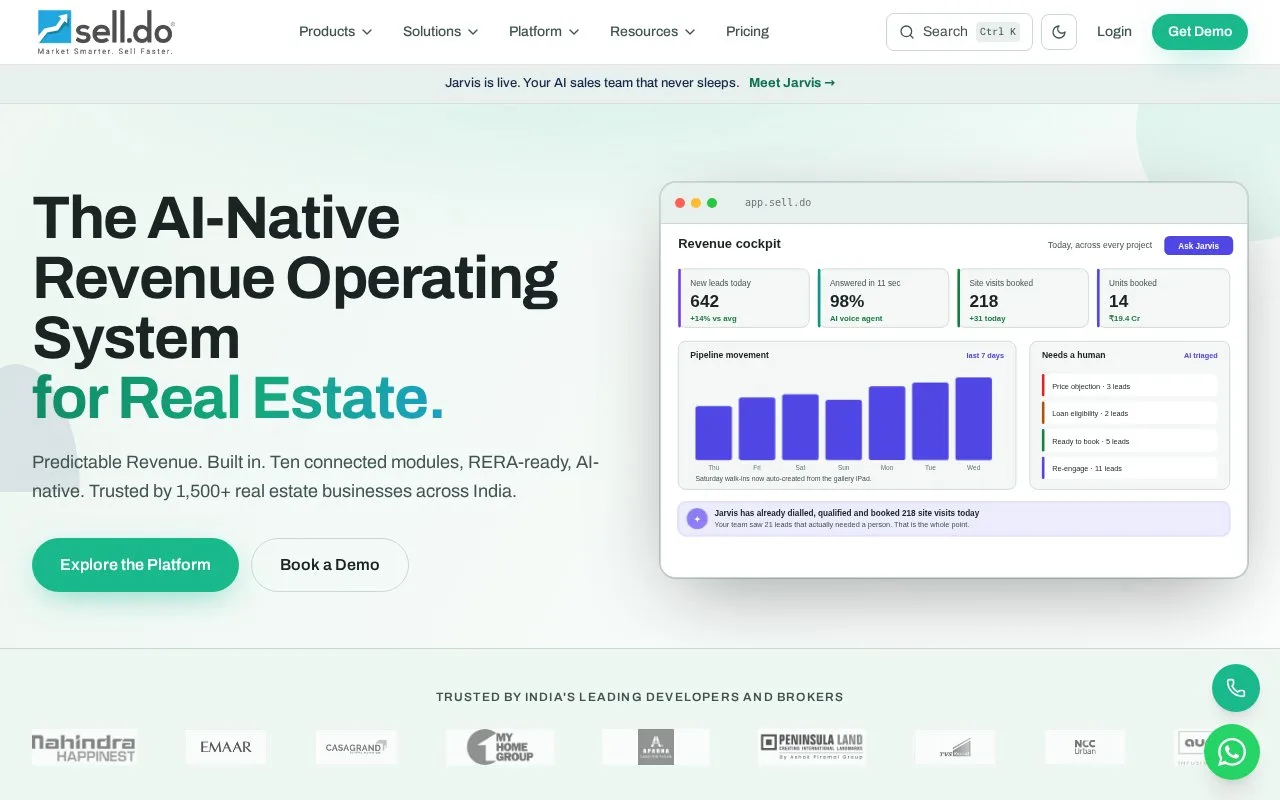This screenshot has width=1280, height=800.
Task: Click the Re-engage · 11 leads row
Action: click(x=1130, y=468)
